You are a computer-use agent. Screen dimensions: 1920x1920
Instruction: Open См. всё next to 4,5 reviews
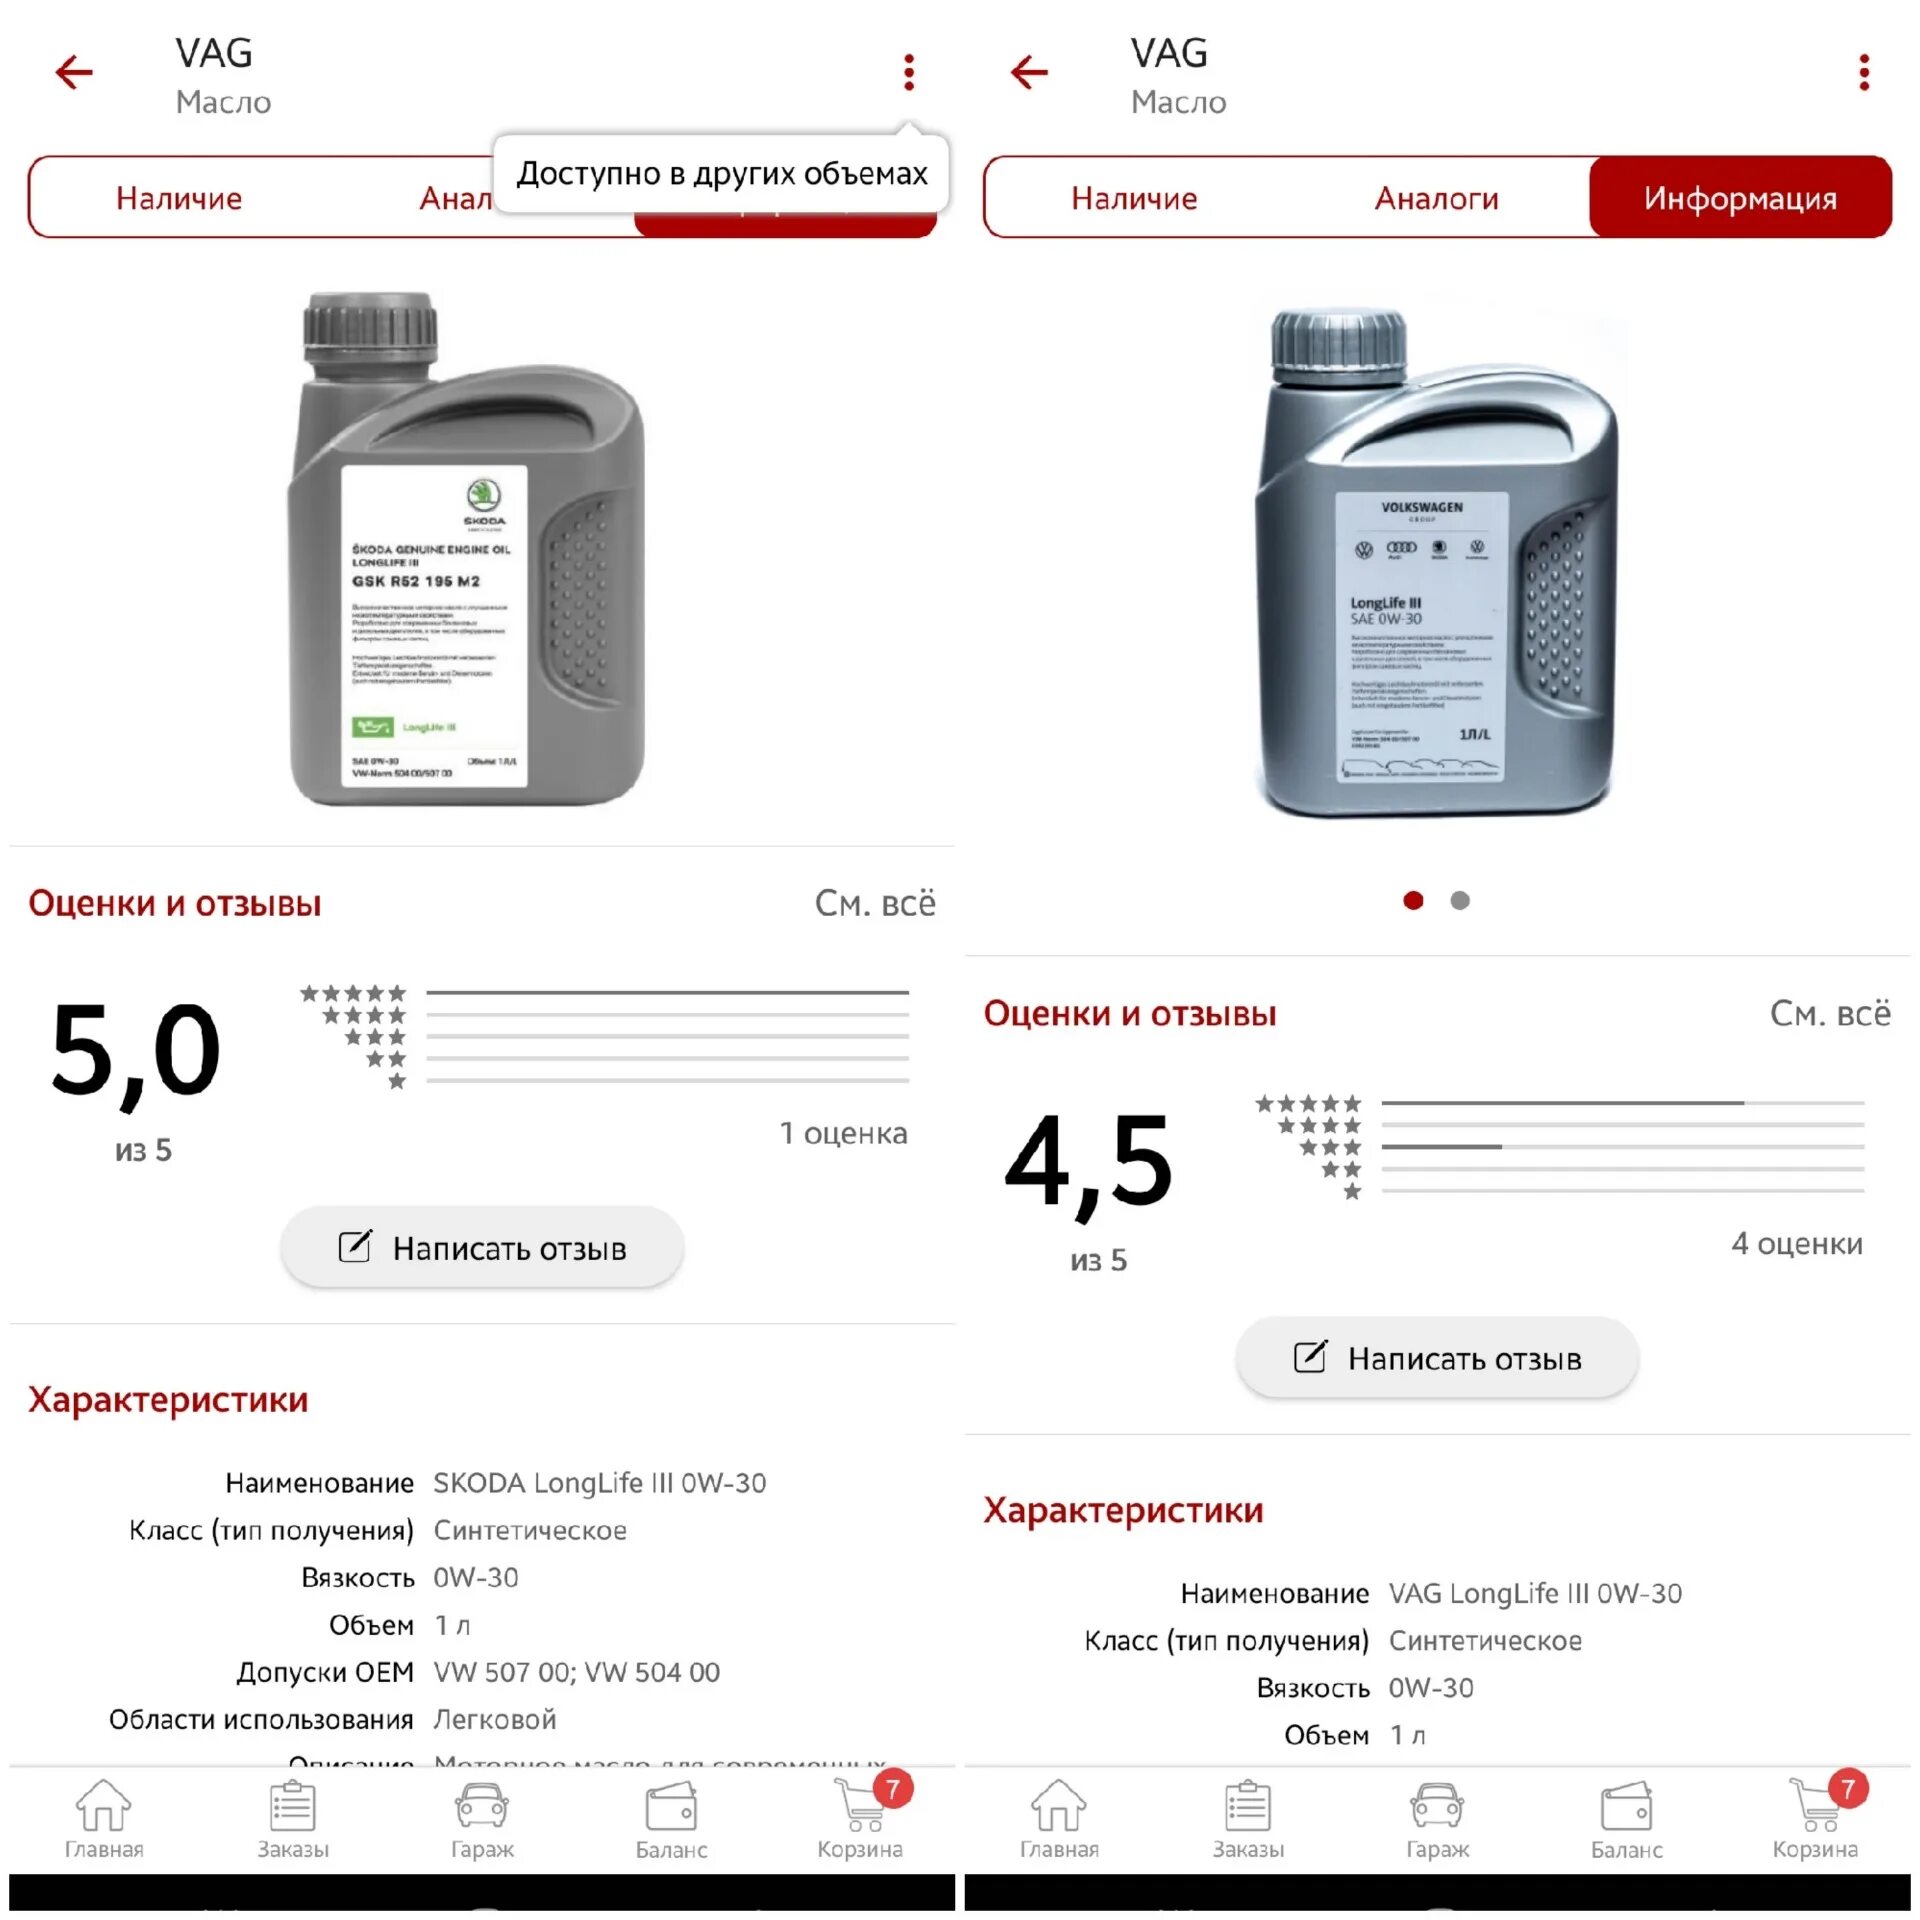point(1830,1013)
